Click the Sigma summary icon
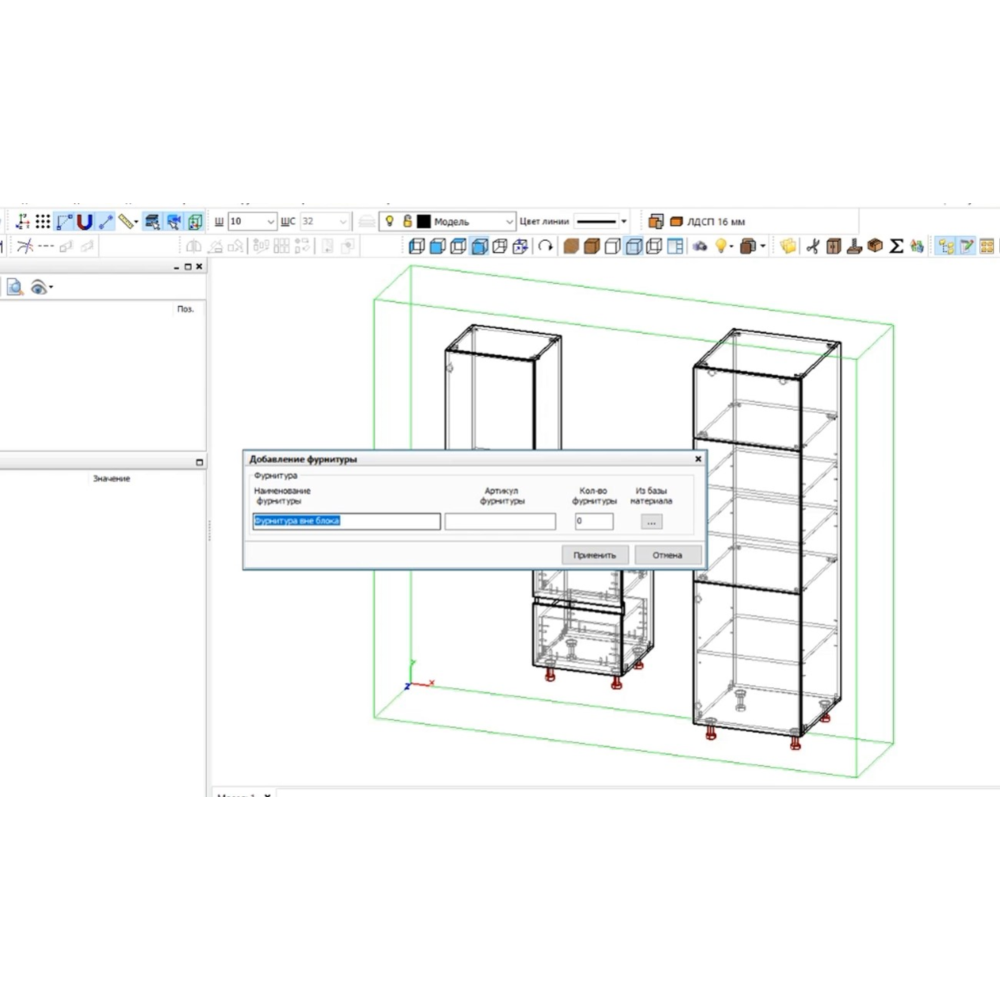 pos(896,246)
